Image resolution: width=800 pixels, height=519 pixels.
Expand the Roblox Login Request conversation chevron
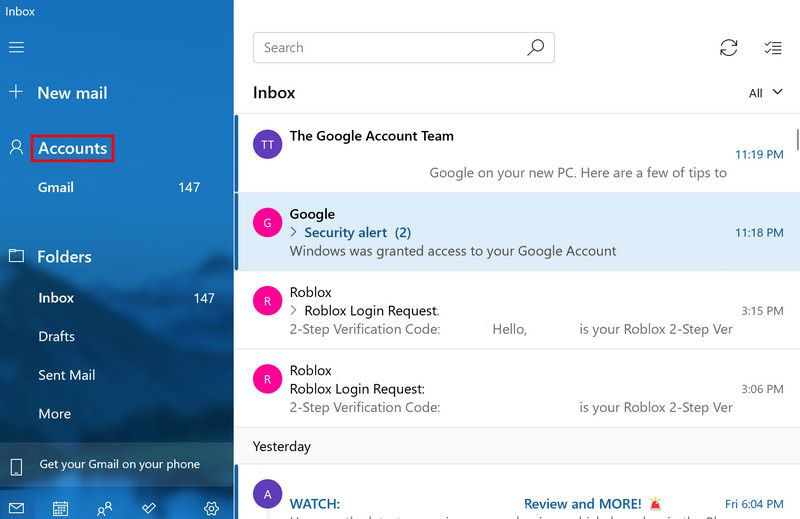(293, 310)
